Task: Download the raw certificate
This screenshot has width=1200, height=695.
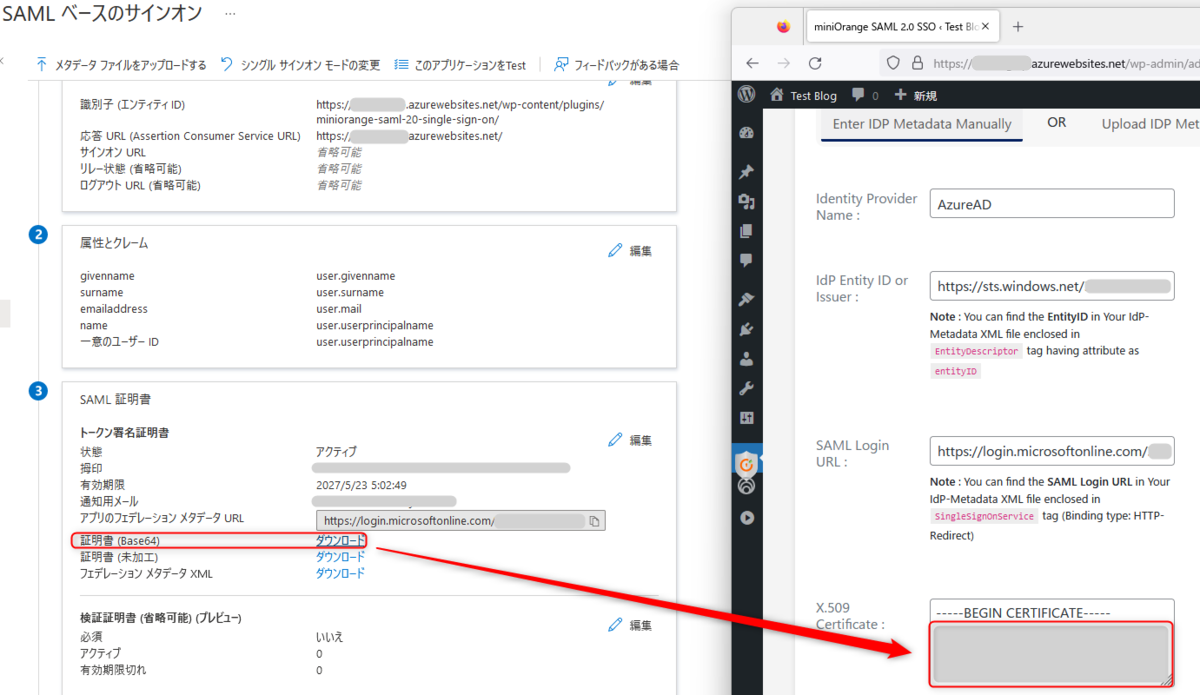Action: pyautogui.click(x=340, y=557)
